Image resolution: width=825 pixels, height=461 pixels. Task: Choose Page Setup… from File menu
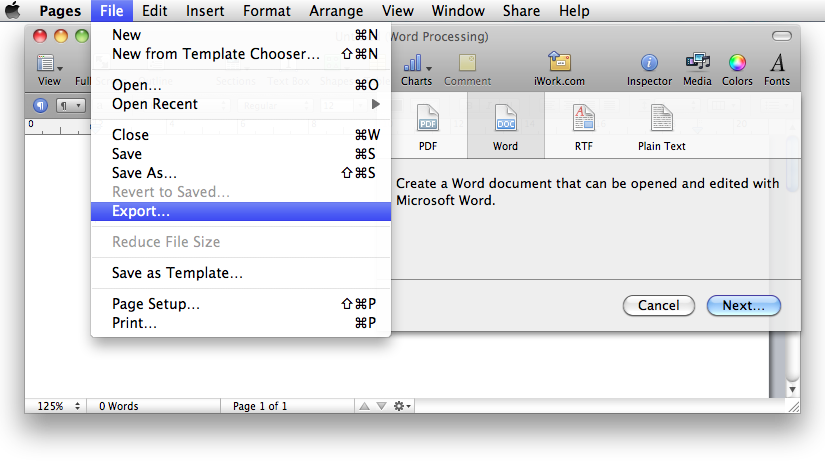pyautogui.click(x=241, y=304)
